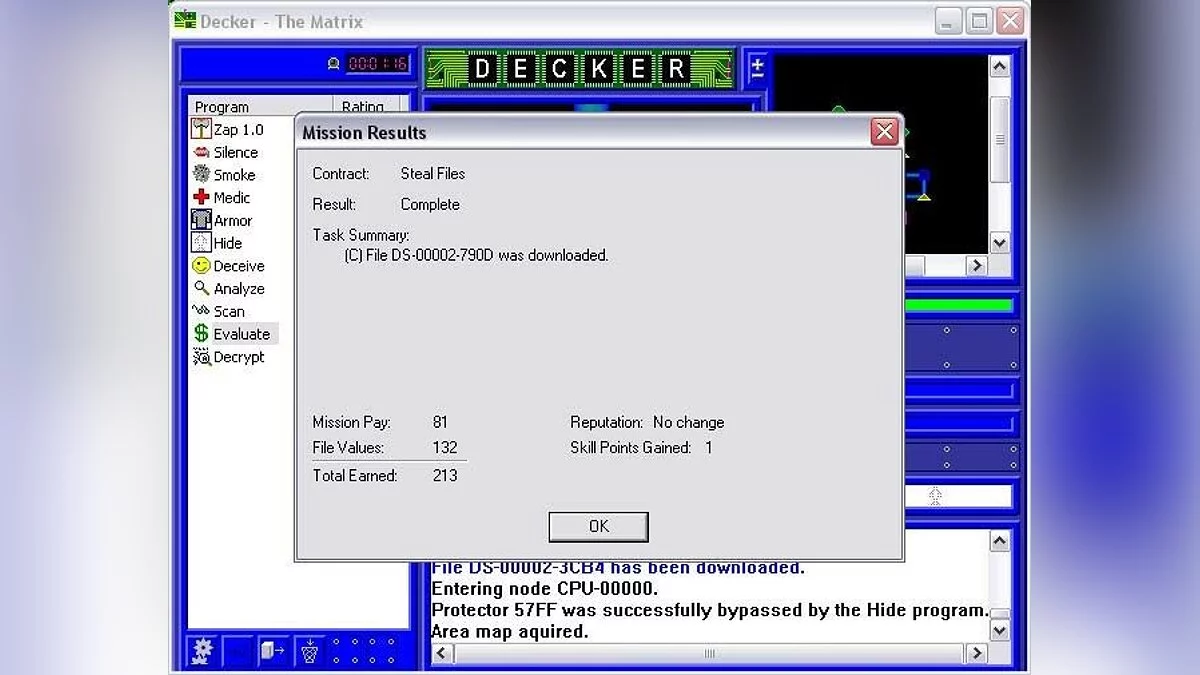Click the green health progress bar
Viewport: 1200px width, 675px height.
958,306
